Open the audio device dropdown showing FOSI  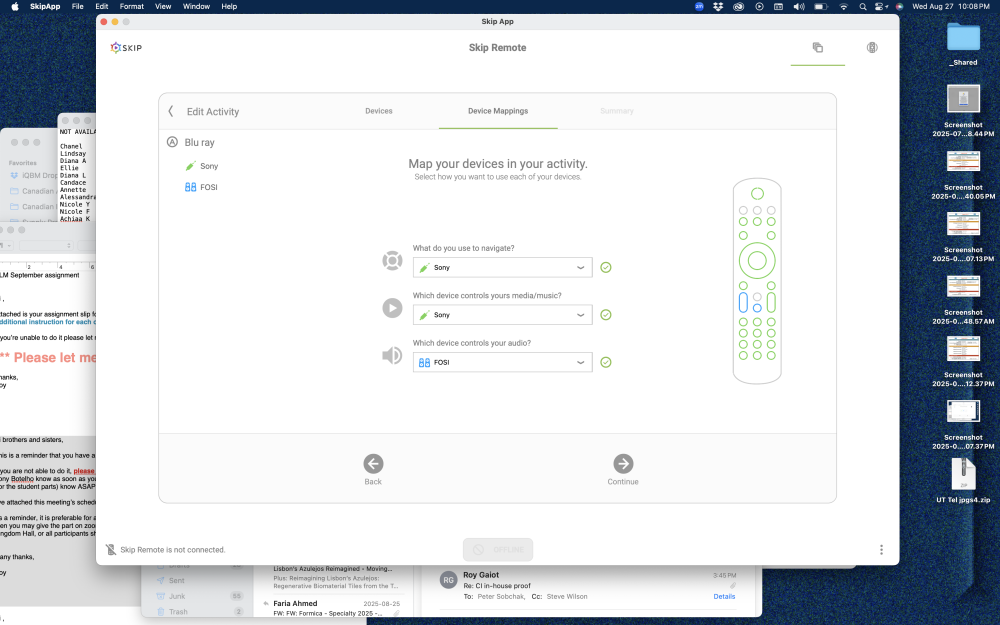point(503,362)
